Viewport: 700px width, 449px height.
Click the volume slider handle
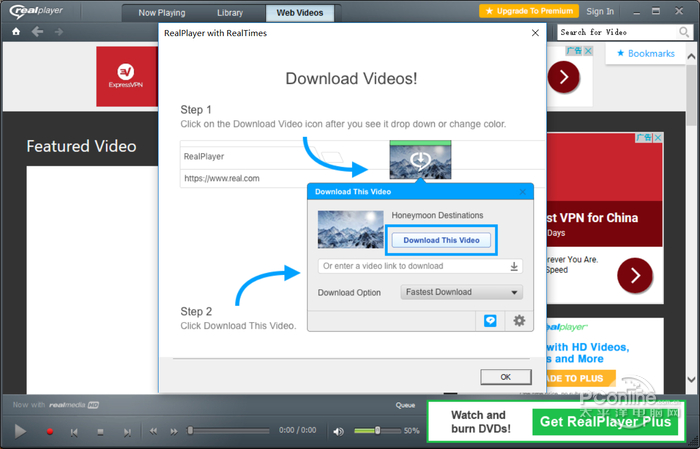[377, 431]
